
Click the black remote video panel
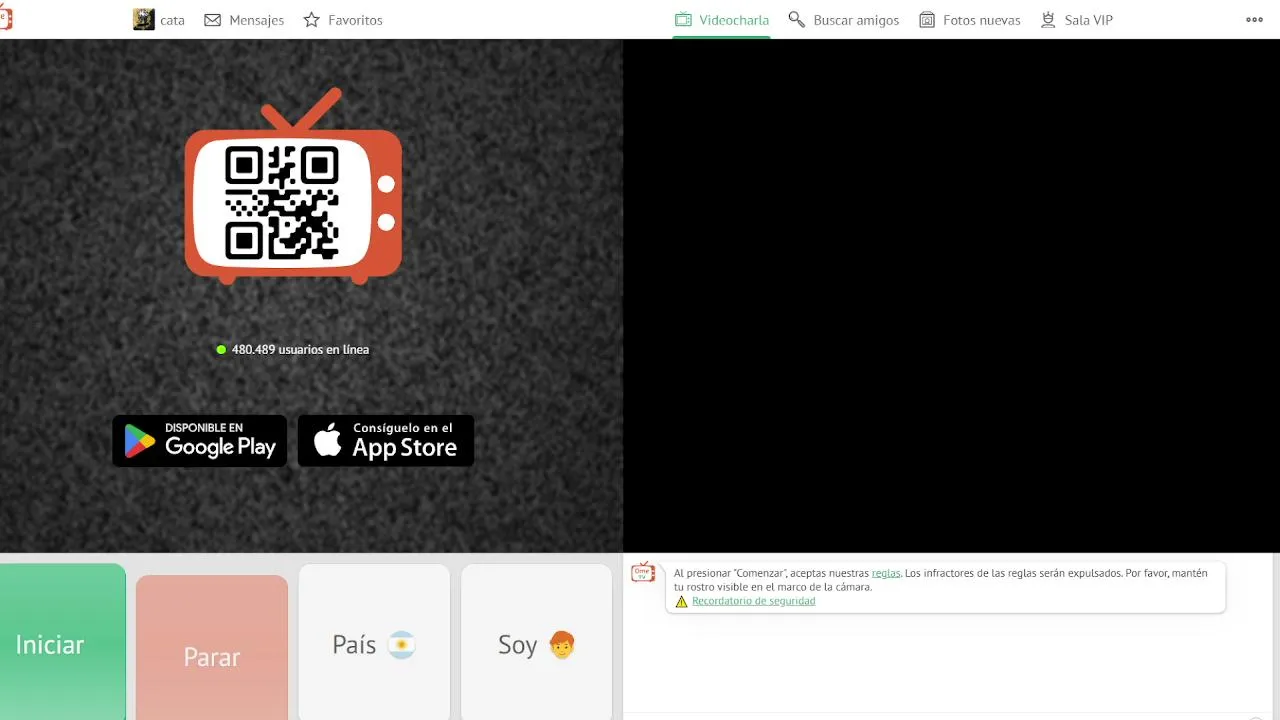point(951,296)
